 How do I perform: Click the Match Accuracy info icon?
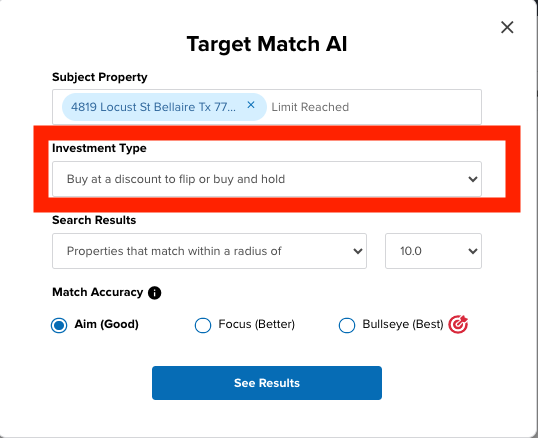pos(154,293)
